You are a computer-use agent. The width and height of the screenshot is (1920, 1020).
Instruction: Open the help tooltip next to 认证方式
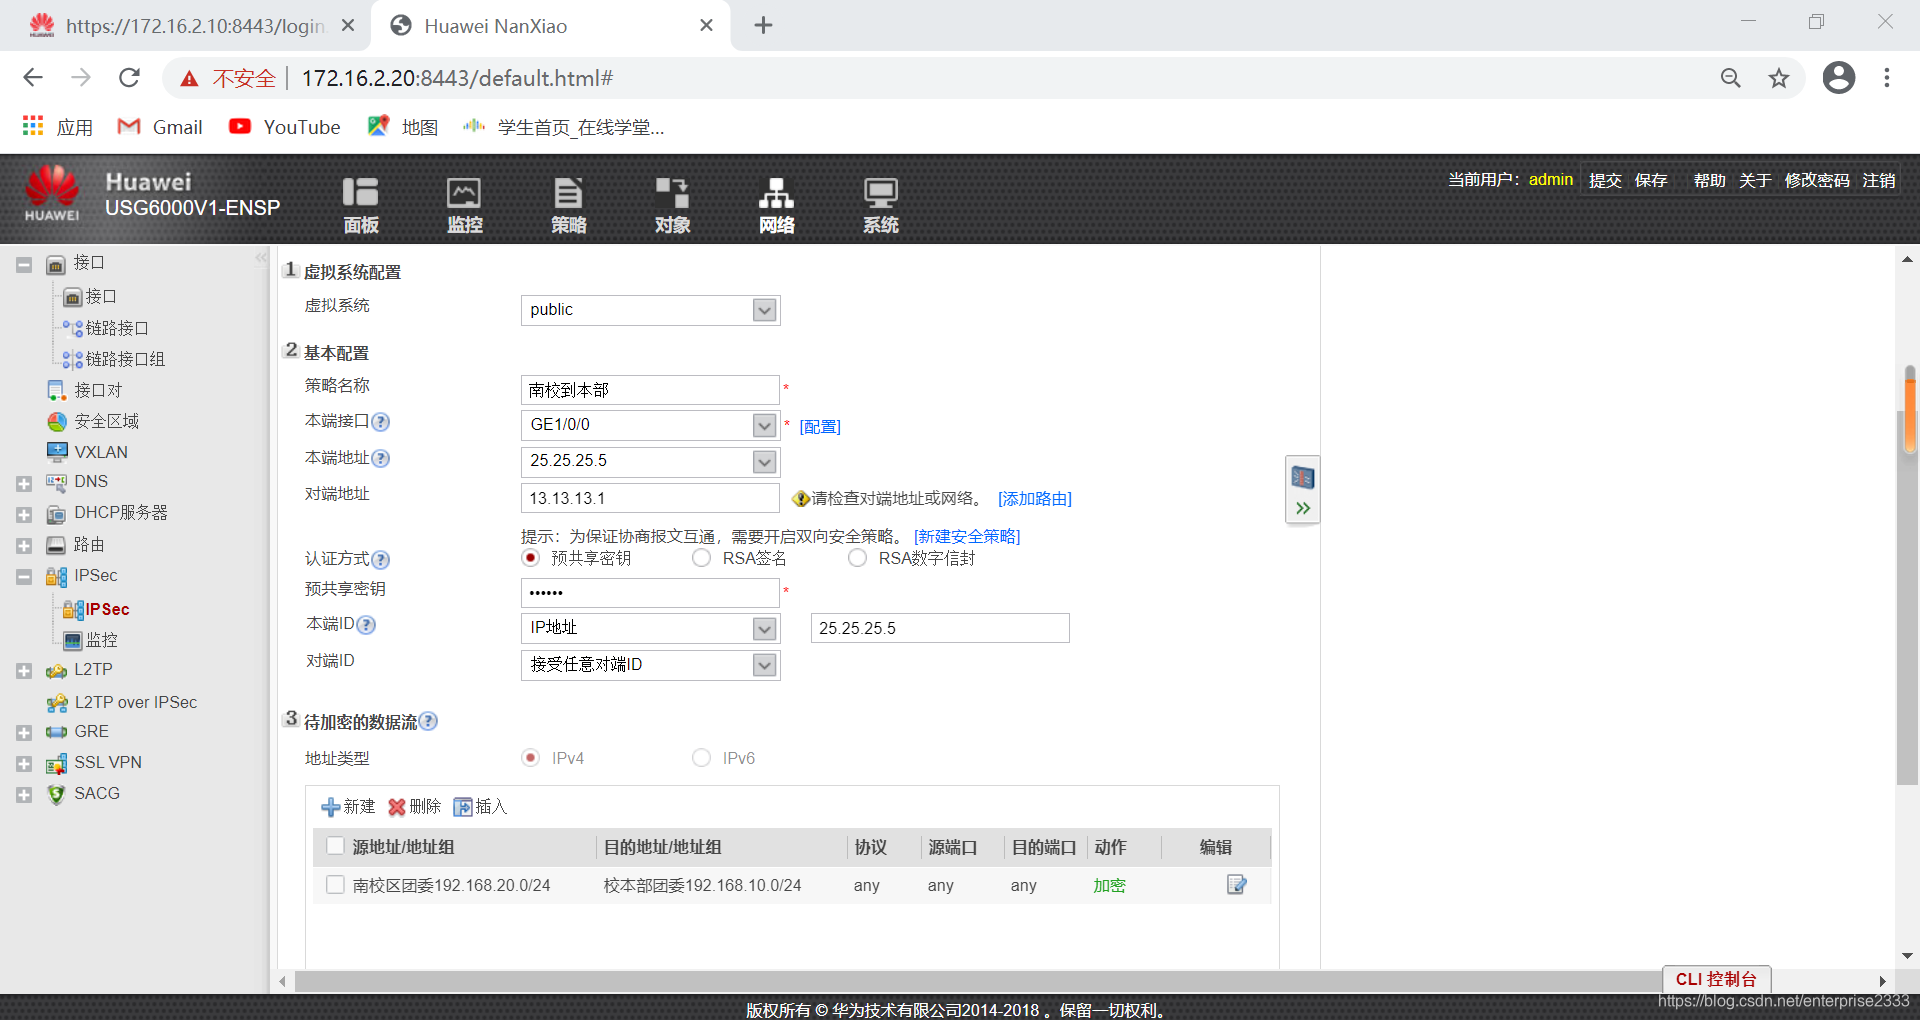pyautogui.click(x=380, y=560)
